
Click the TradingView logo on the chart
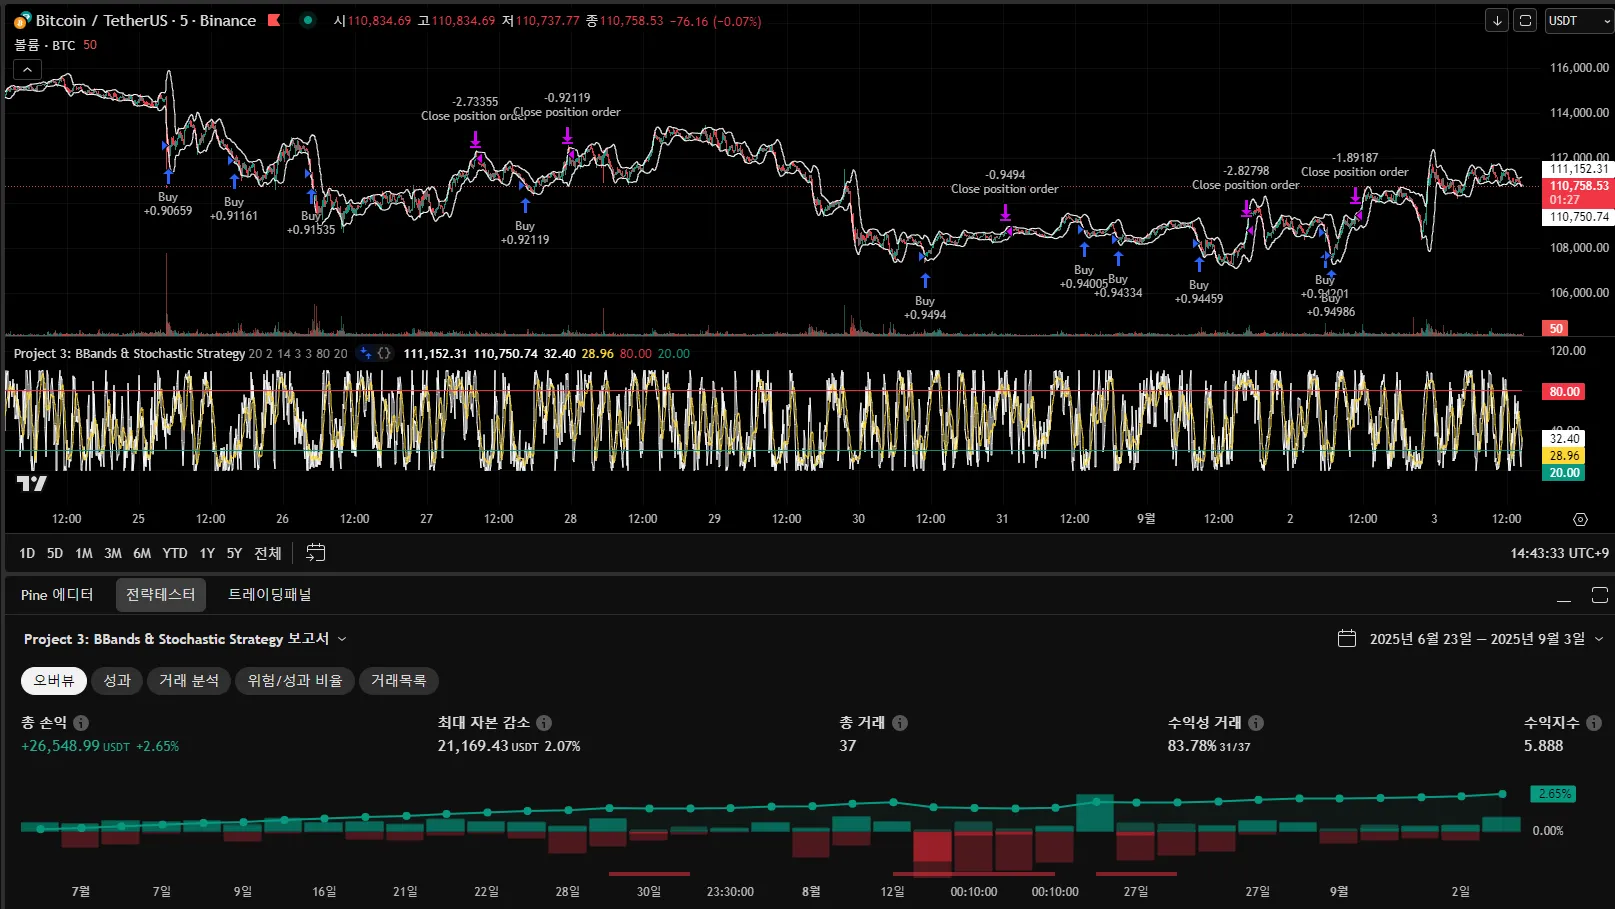[x=31, y=484]
